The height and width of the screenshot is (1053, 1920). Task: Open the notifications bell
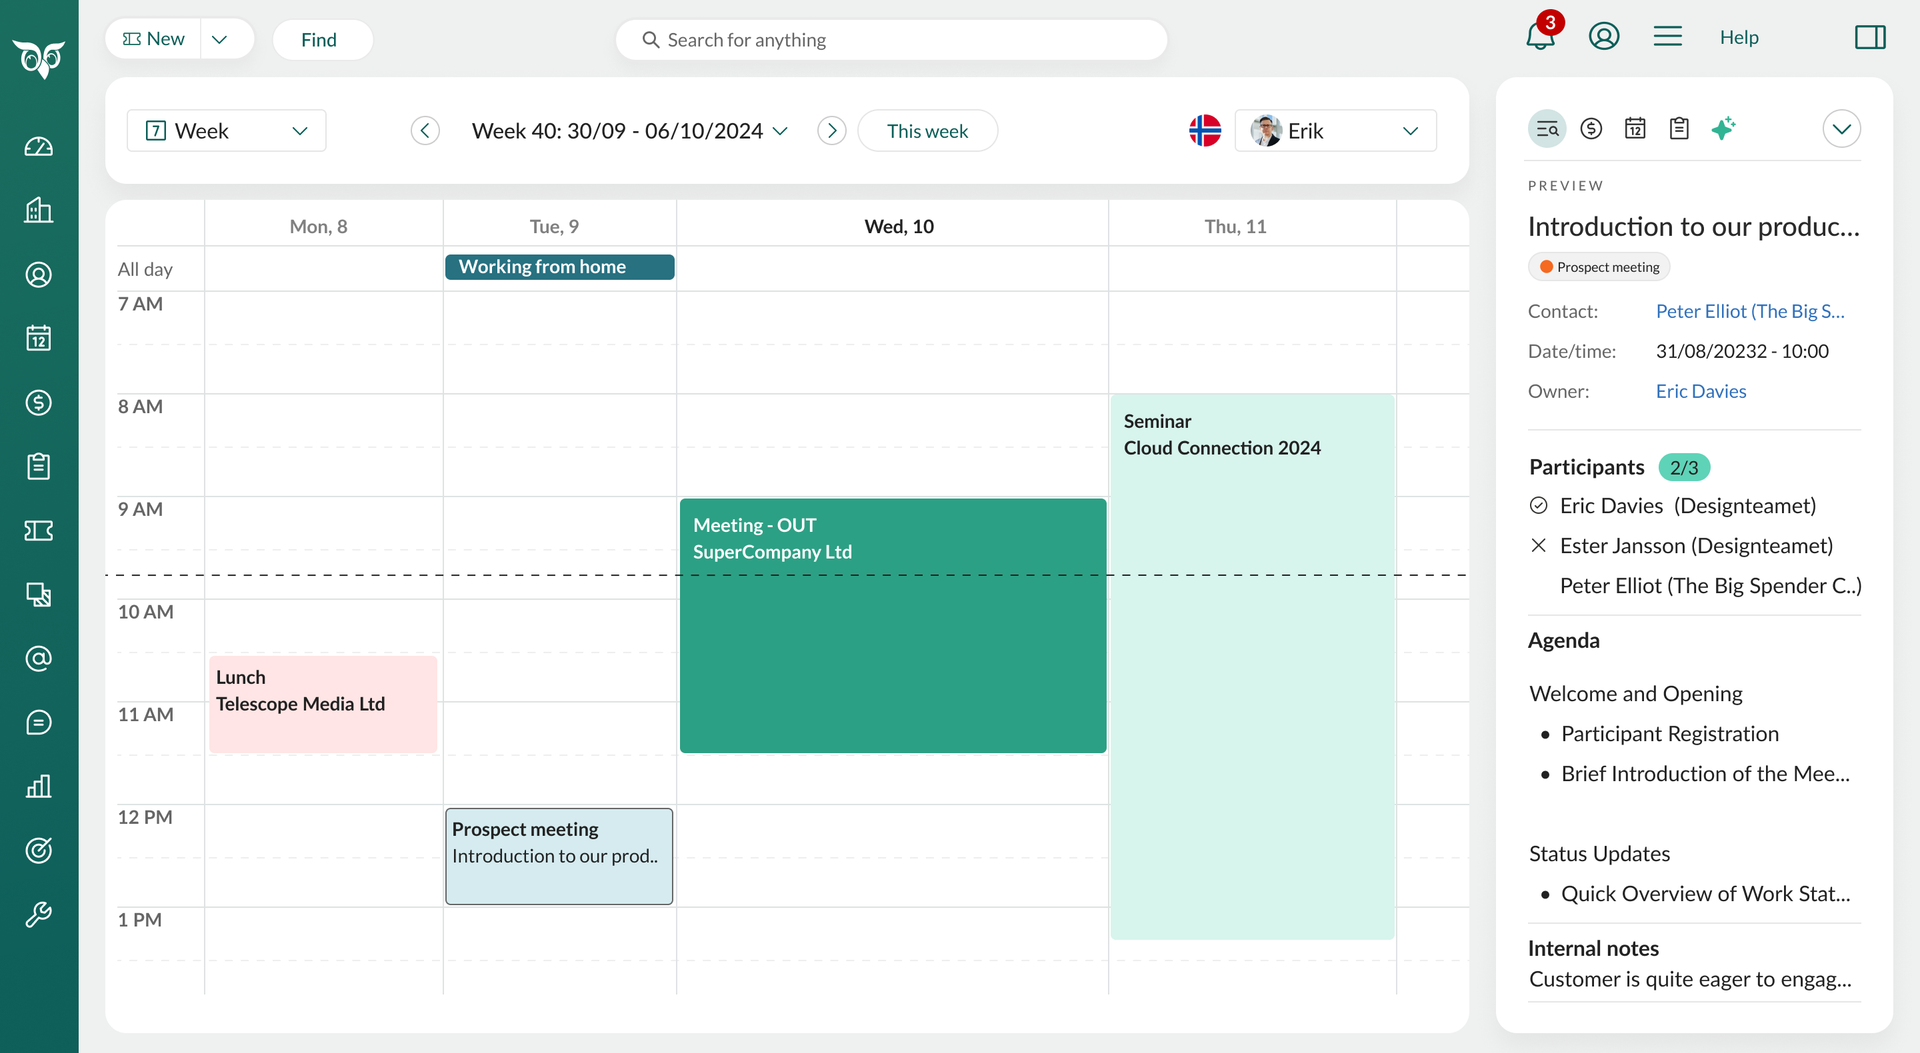pos(1540,37)
